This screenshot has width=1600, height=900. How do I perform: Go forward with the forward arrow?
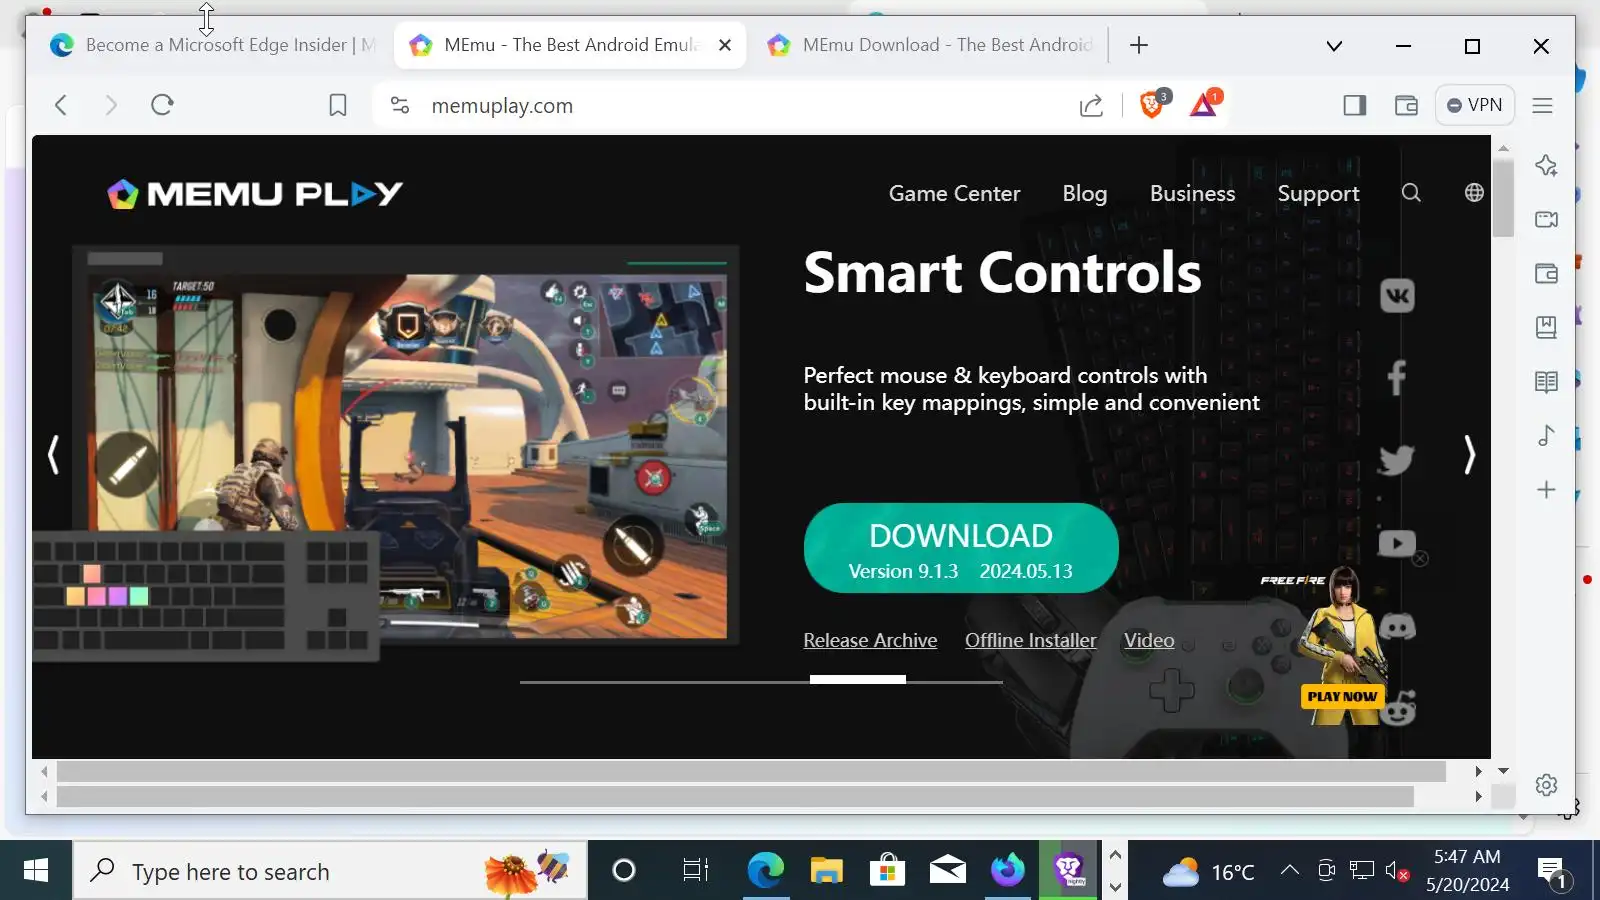click(111, 105)
